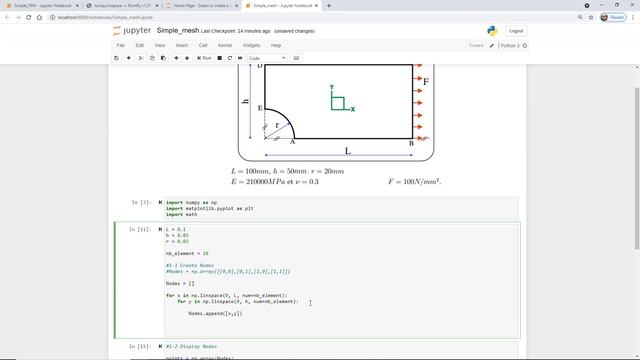Viewport: 640px width, 360px height.
Task: Click the Jupyter logo
Action: 132,31
